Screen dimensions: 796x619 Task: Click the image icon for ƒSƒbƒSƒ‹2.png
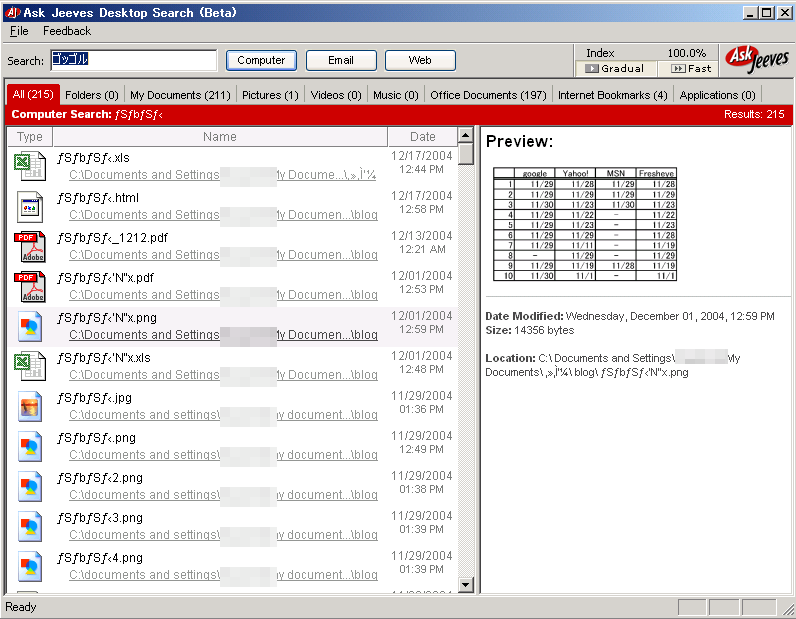coord(30,487)
